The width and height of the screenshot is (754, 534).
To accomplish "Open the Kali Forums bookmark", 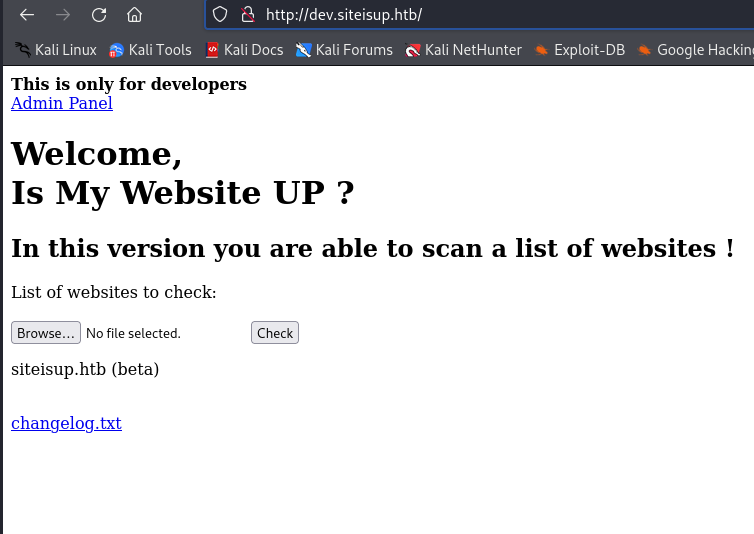I will [x=344, y=49].
